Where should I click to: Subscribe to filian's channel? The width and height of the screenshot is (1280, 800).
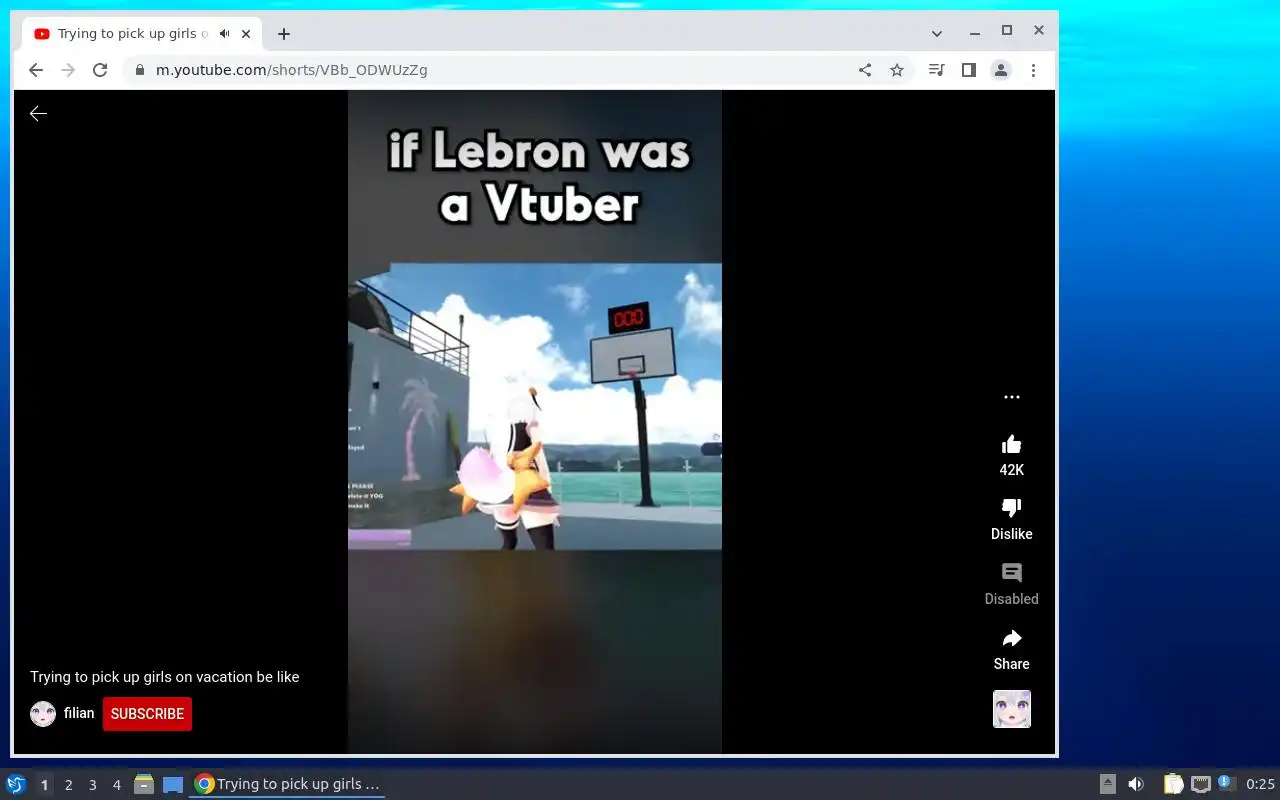[147, 714]
